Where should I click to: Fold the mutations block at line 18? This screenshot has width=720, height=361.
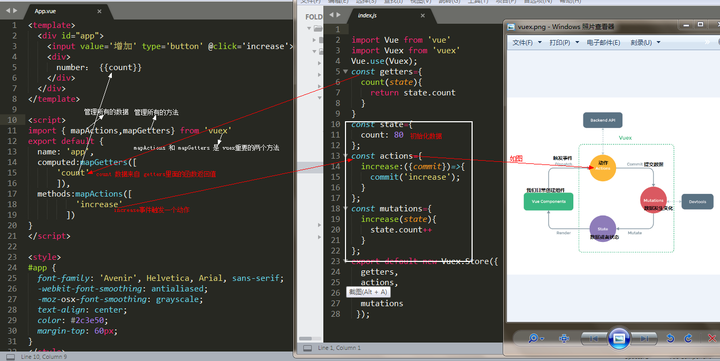click(x=345, y=209)
